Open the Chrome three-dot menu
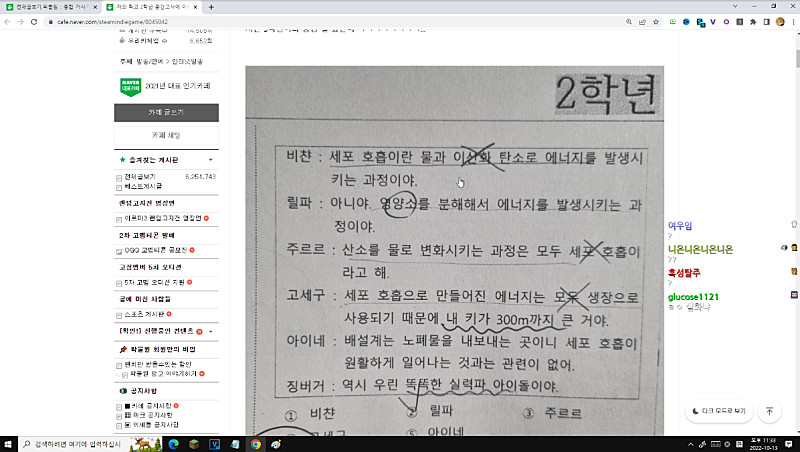 pyautogui.click(x=793, y=22)
